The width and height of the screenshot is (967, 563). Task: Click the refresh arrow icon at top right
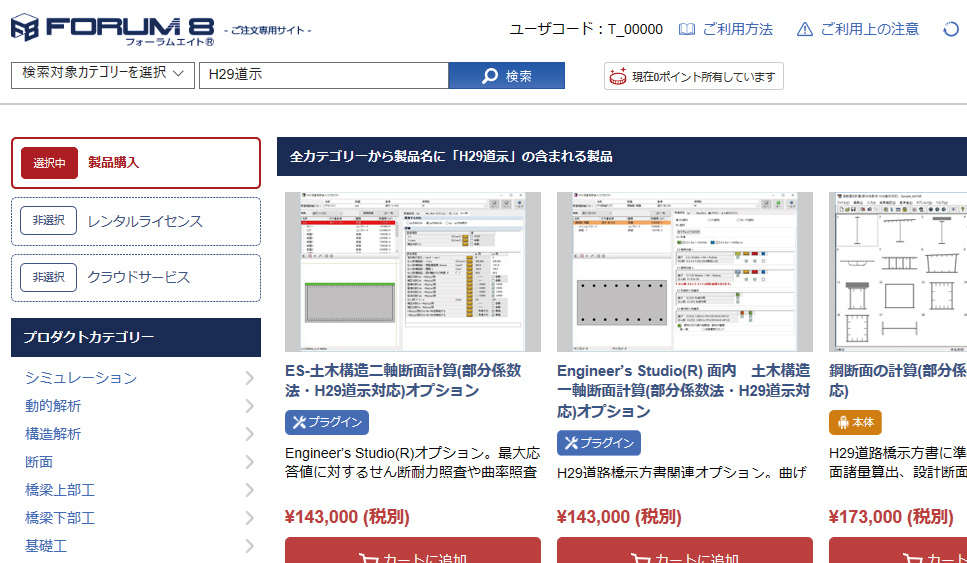tap(952, 29)
